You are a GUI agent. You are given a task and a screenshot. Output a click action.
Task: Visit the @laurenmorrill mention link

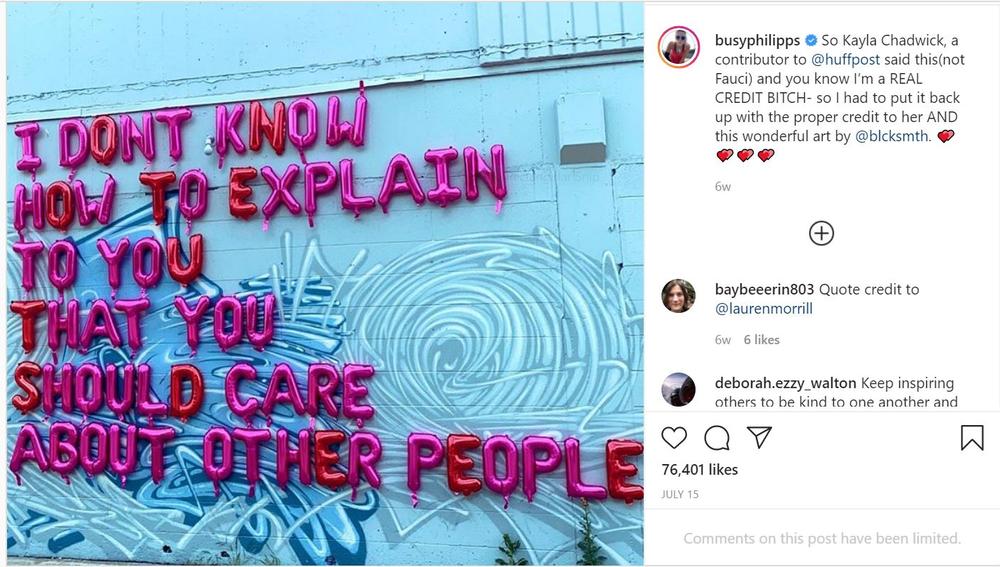pyautogui.click(x=763, y=309)
